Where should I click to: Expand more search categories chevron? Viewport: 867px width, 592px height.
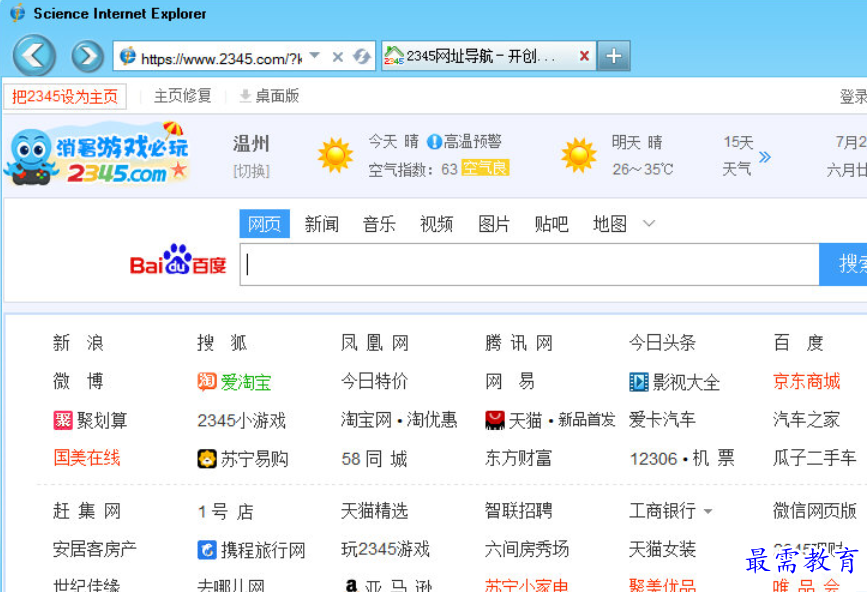click(649, 223)
